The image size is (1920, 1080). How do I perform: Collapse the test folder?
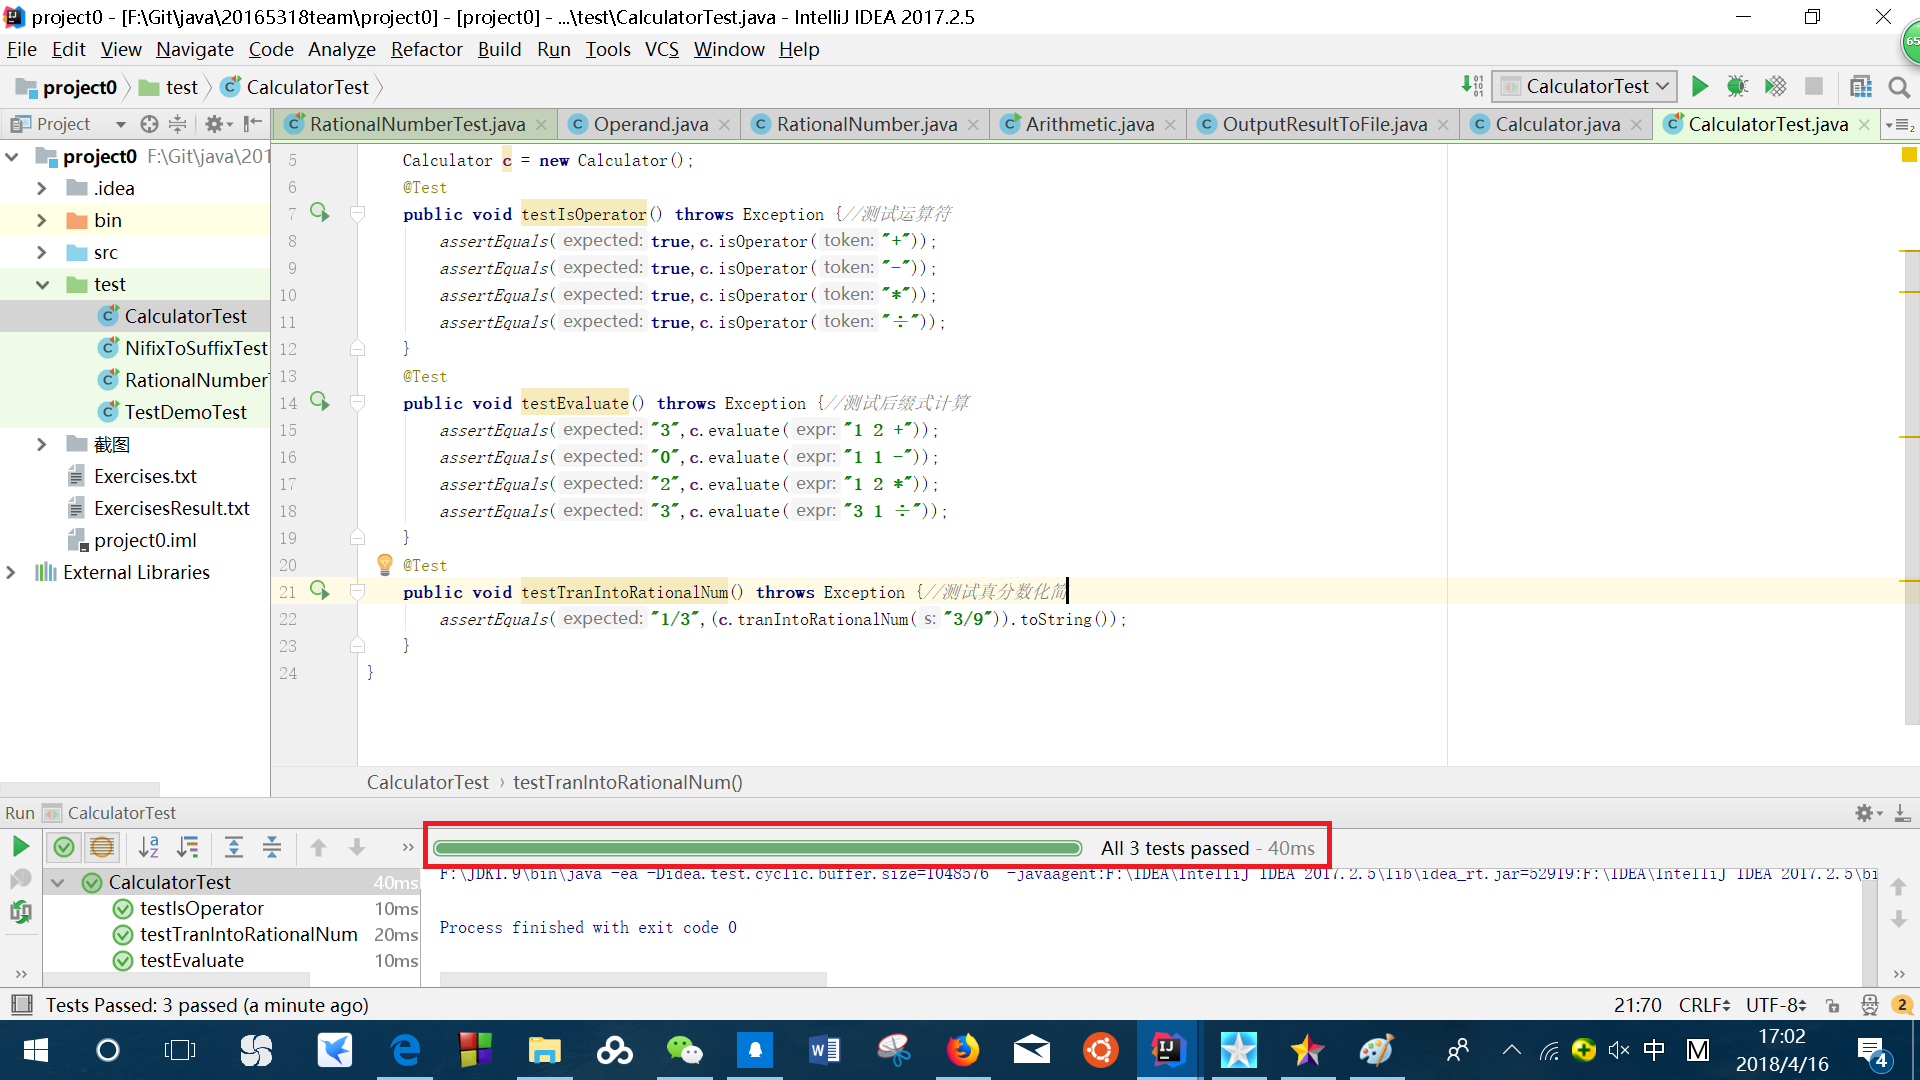(41, 284)
